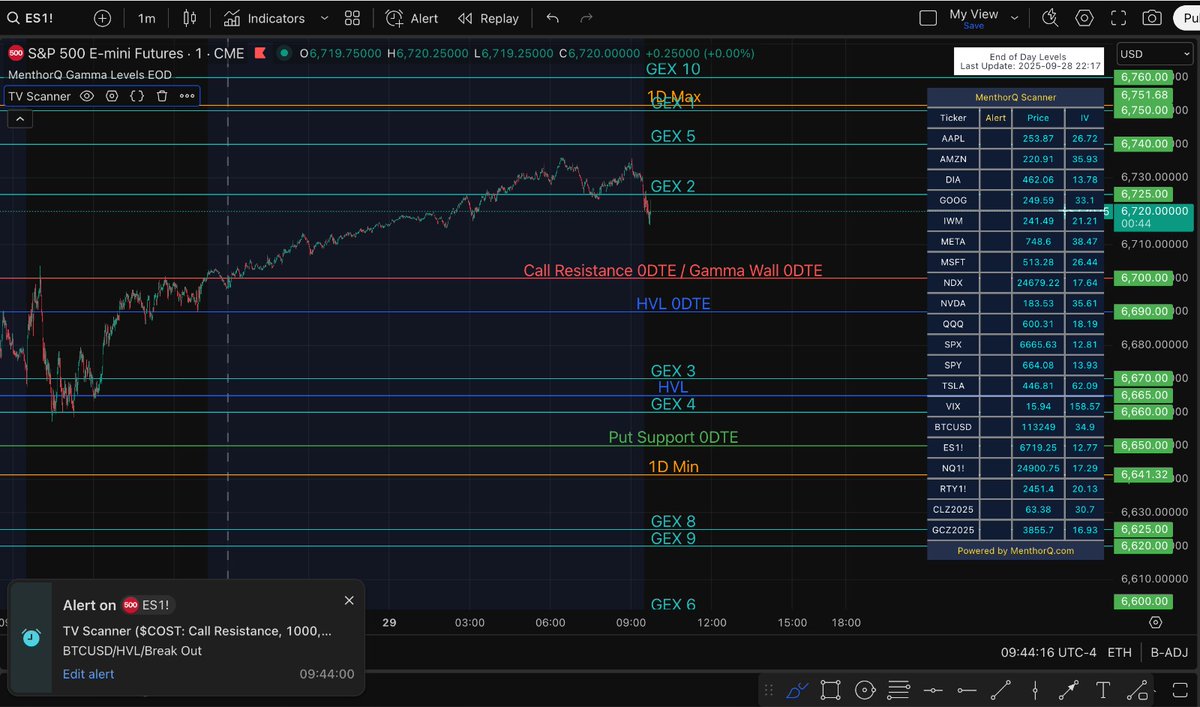Open the layout setup square icon

[x=928, y=18]
